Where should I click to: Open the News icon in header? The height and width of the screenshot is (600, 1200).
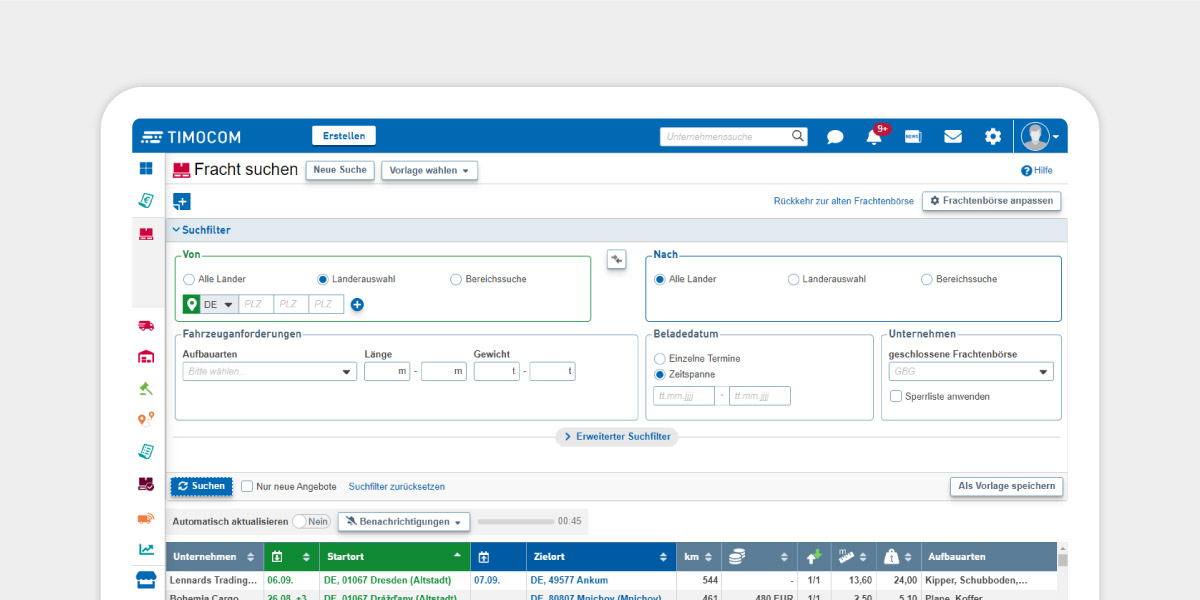[913, 137]
